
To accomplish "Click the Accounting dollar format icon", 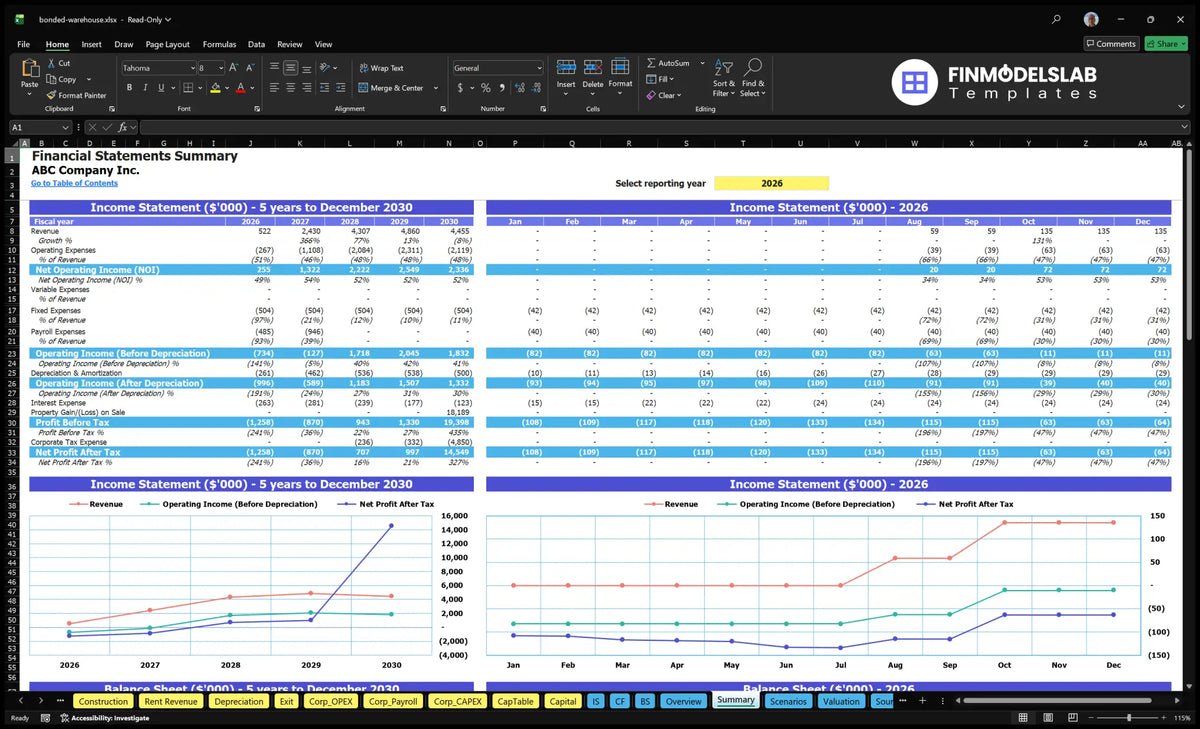I will coord(460,88).
